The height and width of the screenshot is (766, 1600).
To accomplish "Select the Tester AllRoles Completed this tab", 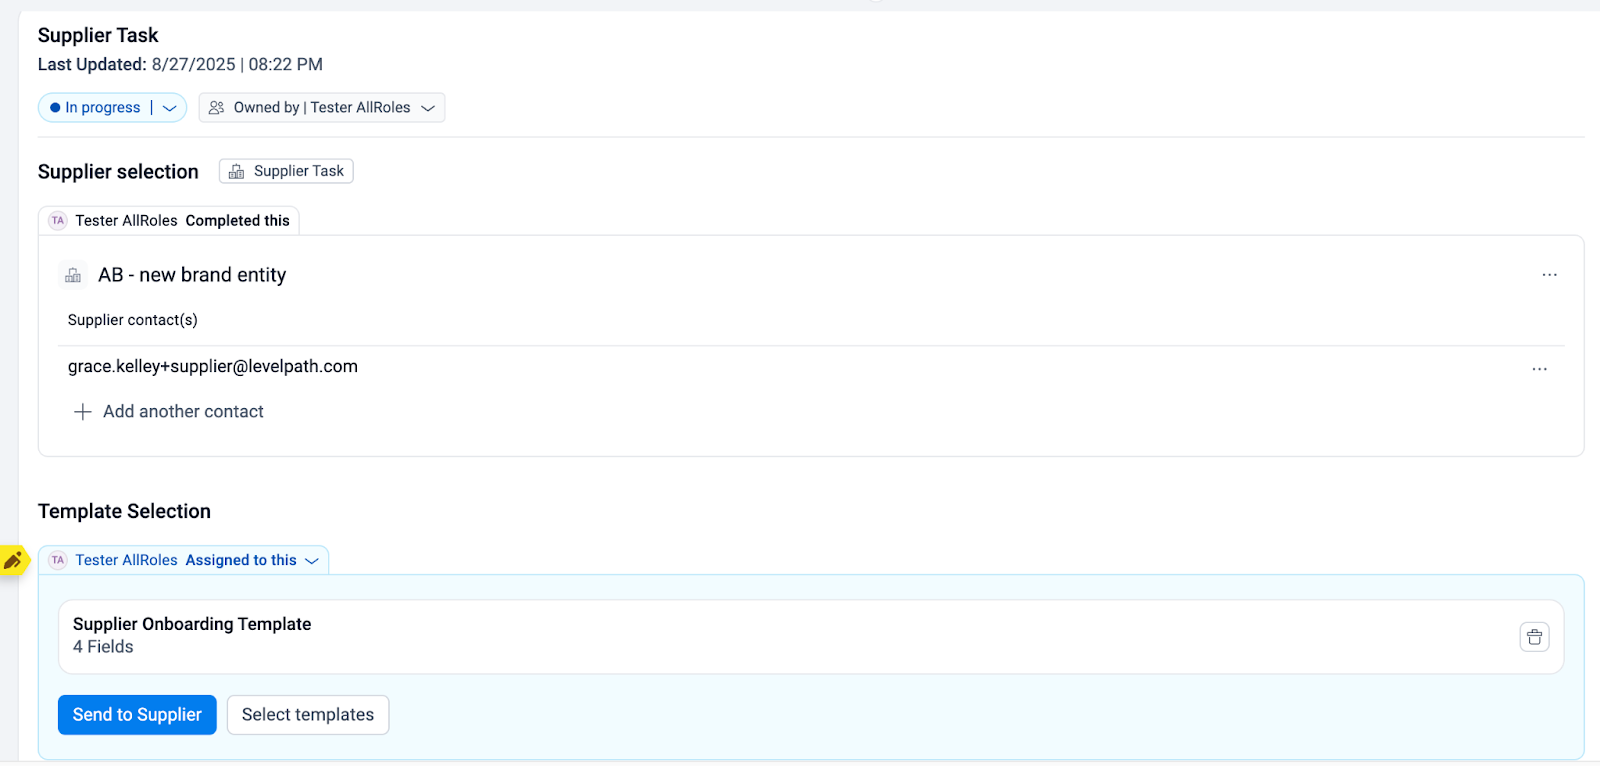I will [x=169, y=221].
